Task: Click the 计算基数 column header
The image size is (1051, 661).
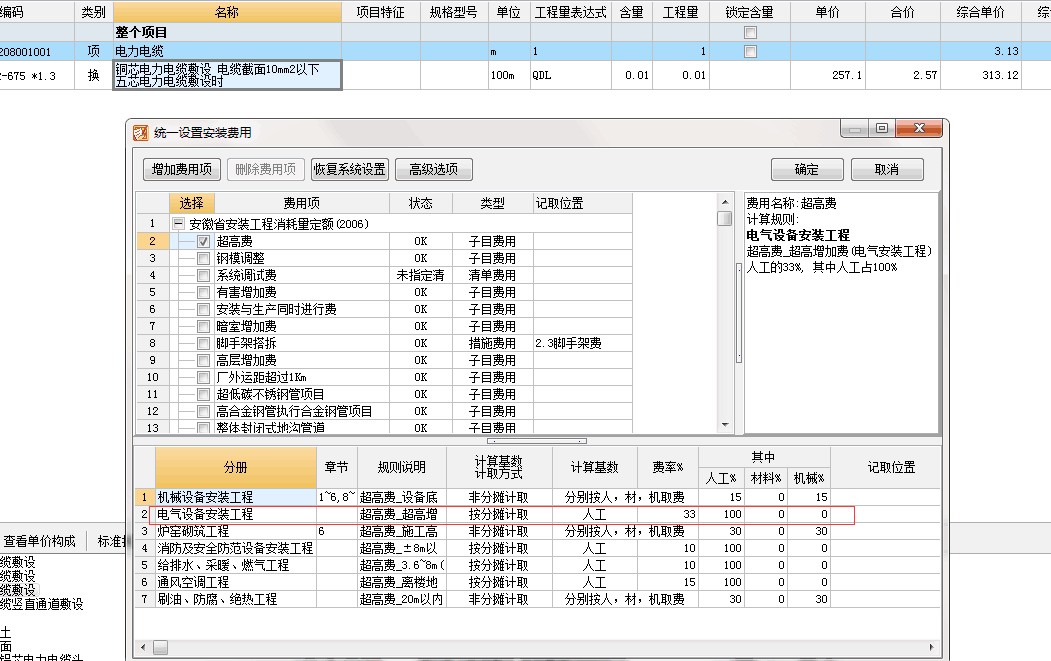Action: [595, 467]
